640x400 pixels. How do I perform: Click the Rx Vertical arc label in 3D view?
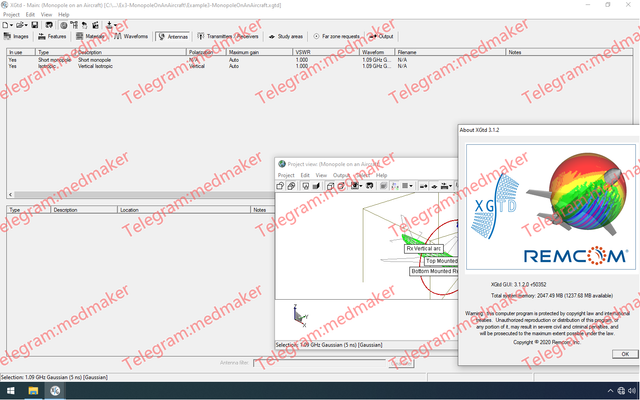pyautogui.click(x=424, y=249)
